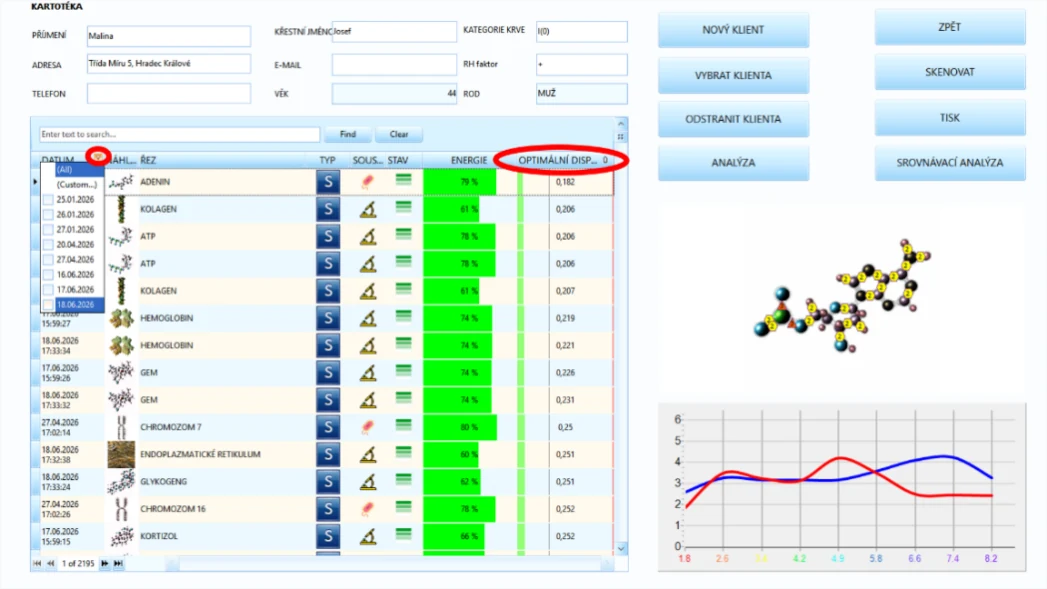Choose (All) in the date filter list
Screen dimensions: 1047x589
(x=64, y=170)
